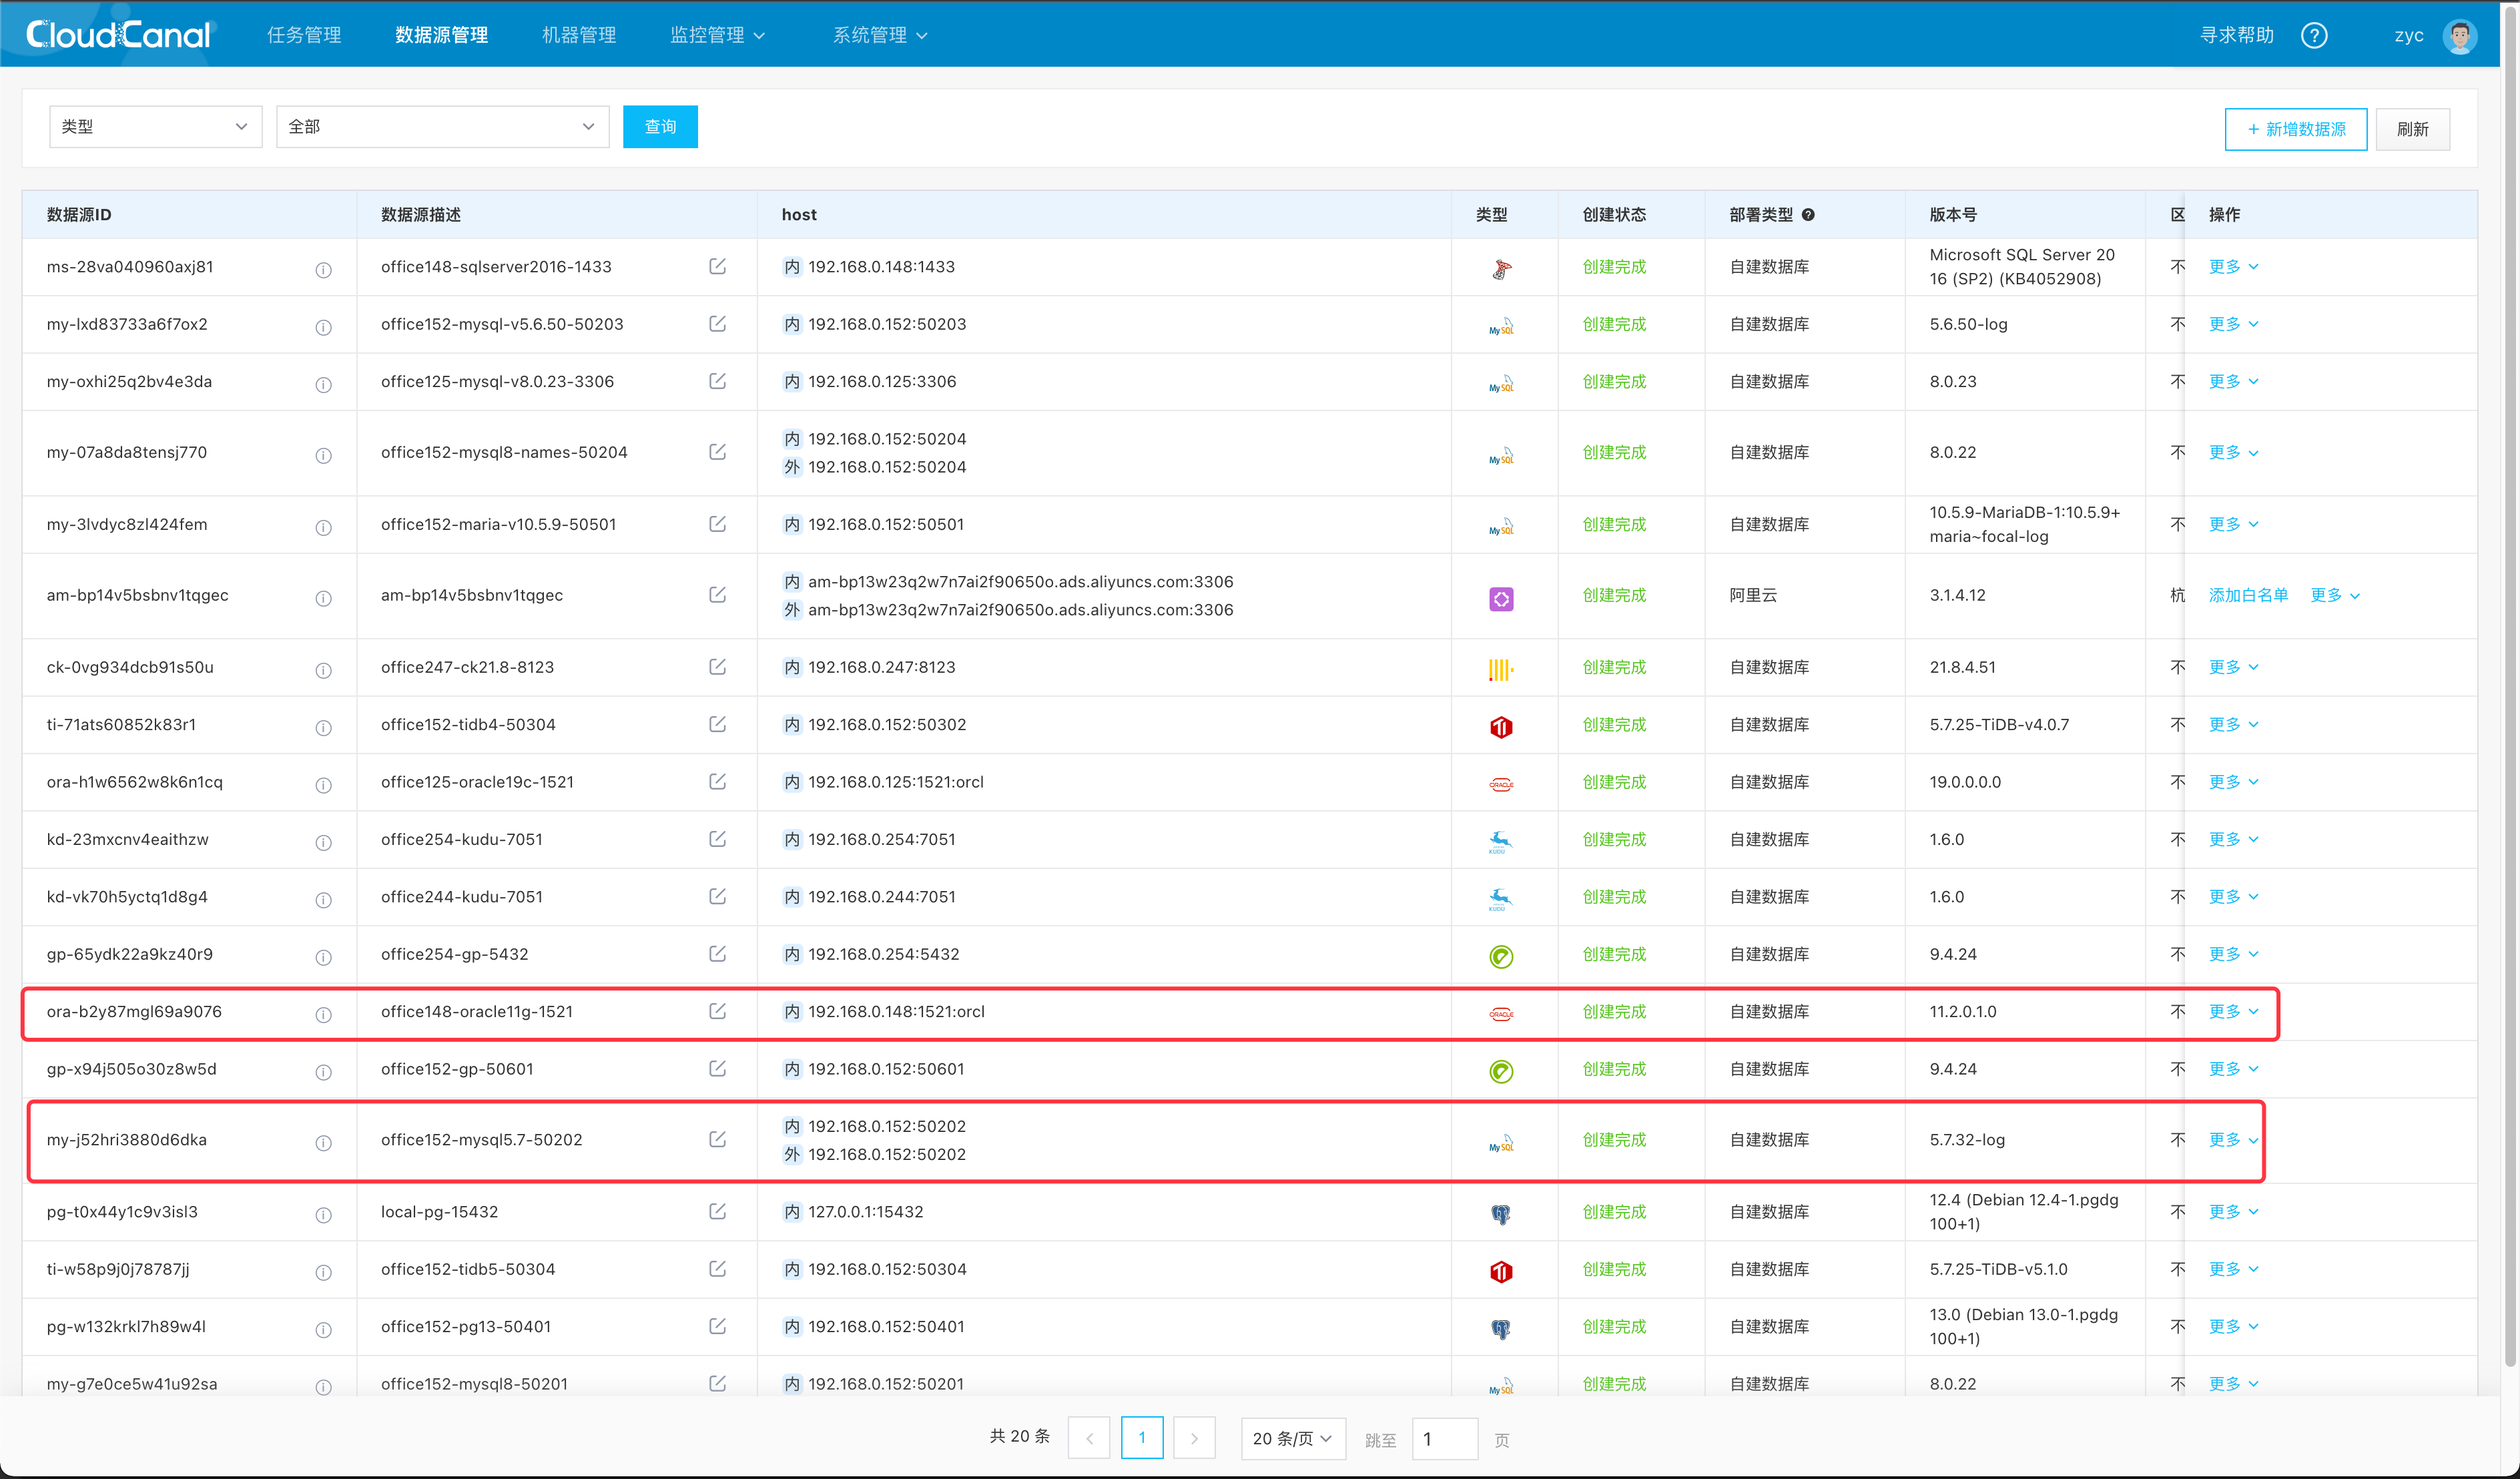Click 创建完成 status for office125-mysql-v8.0.23-3306

[1614, 382]
